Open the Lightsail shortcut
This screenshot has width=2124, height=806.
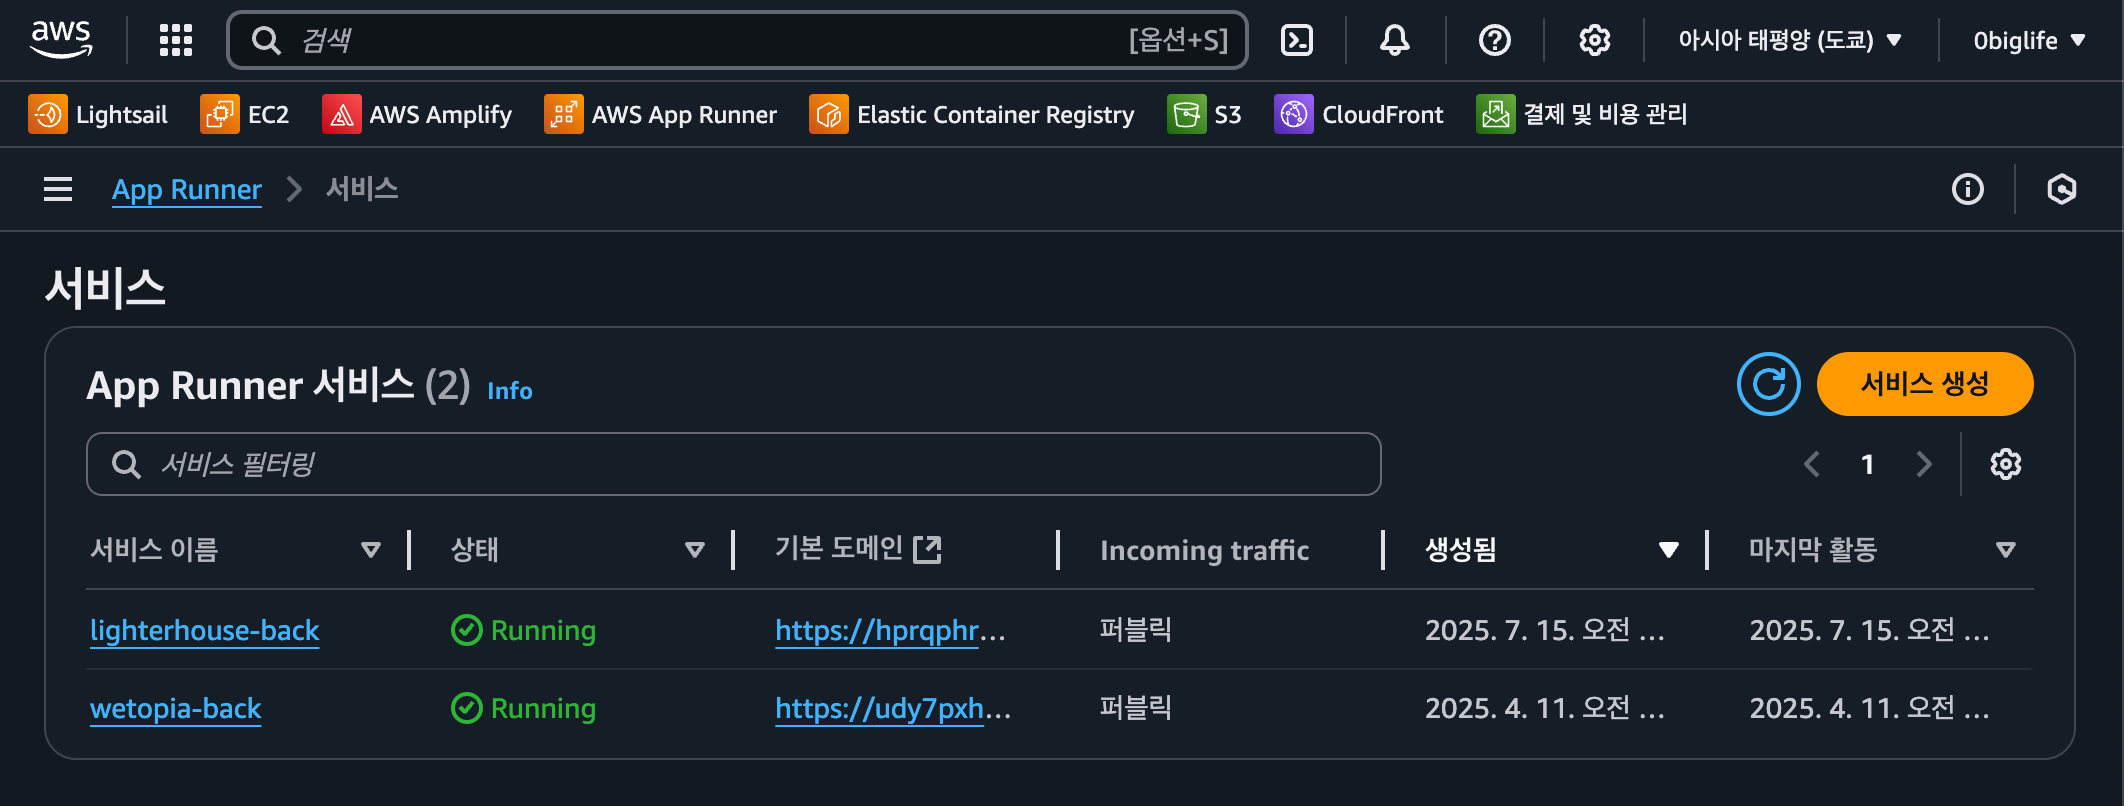pos(98,114)
